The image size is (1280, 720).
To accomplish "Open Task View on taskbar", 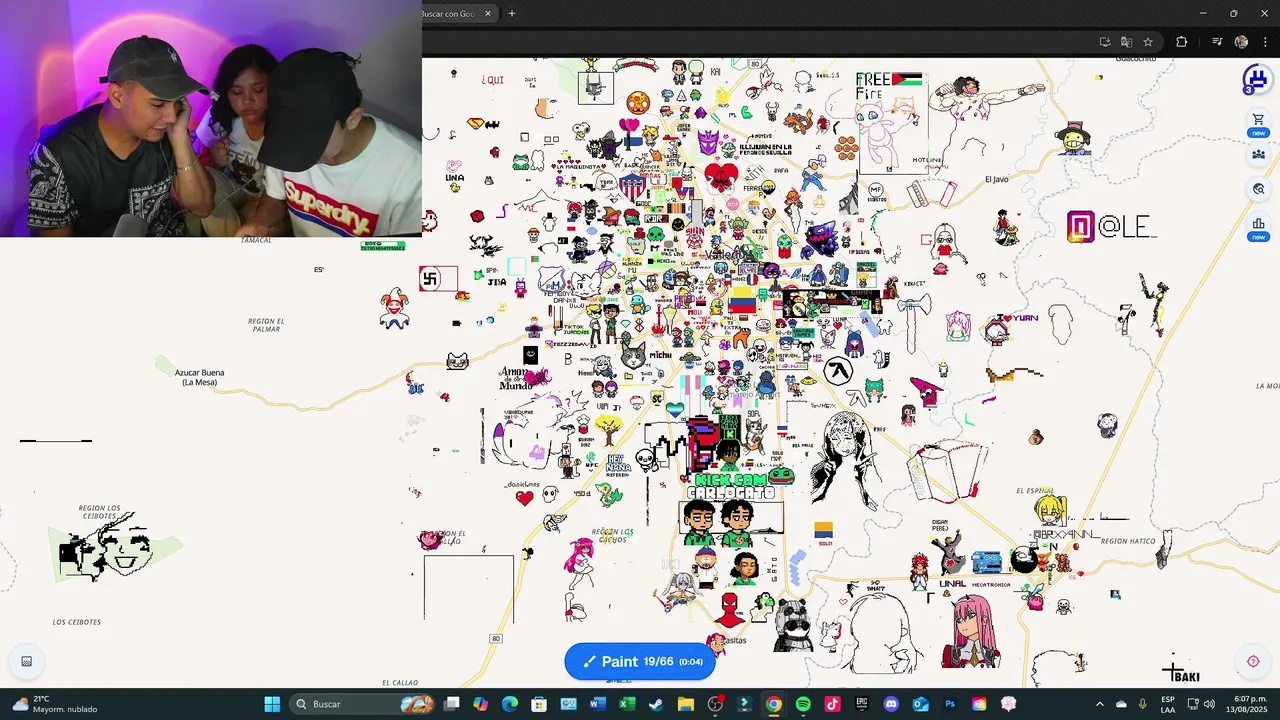I will pos(452,704).
